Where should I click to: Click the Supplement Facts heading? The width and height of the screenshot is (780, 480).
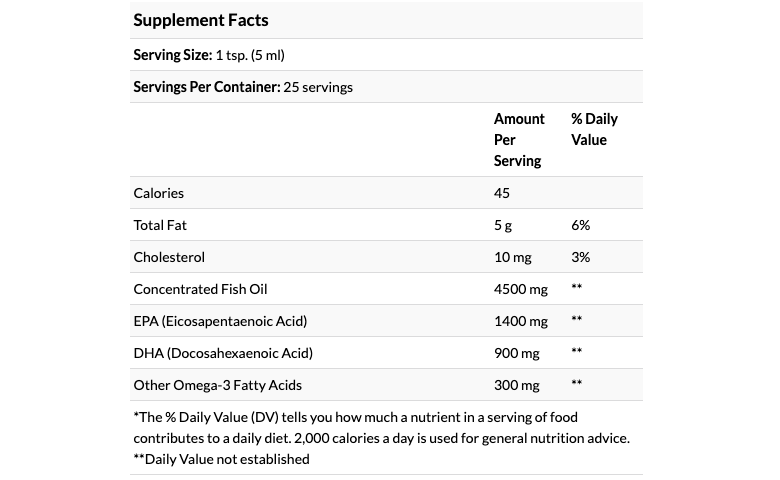pyautogui.click(x=201, y=20)
